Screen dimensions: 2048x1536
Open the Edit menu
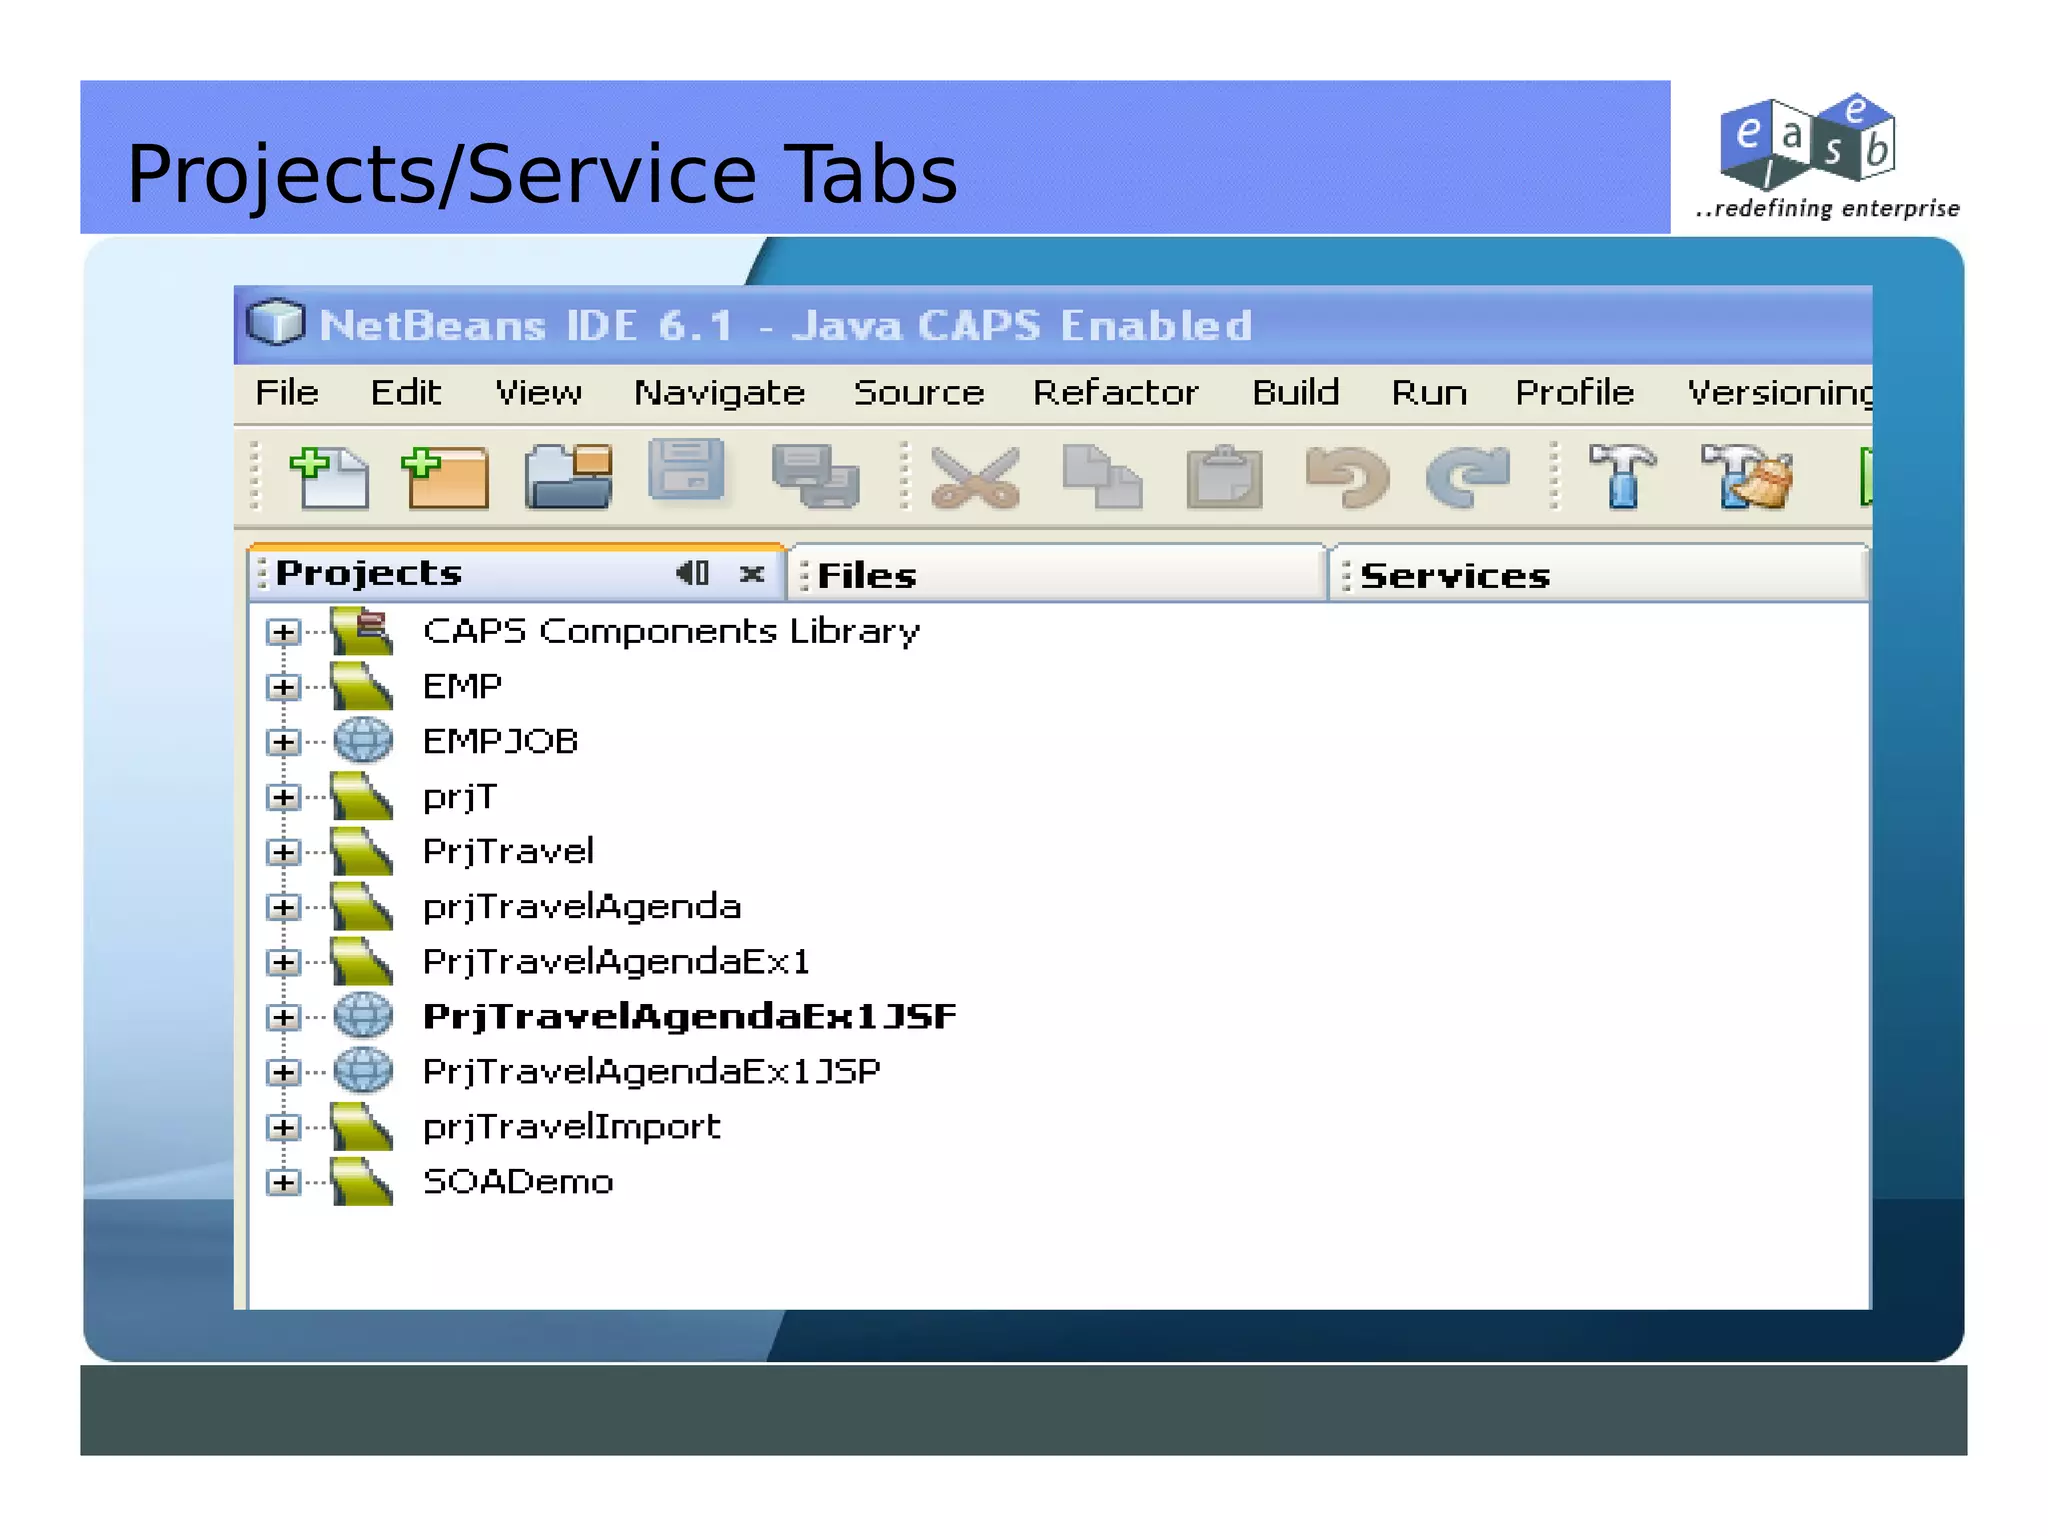pos(405,392)
